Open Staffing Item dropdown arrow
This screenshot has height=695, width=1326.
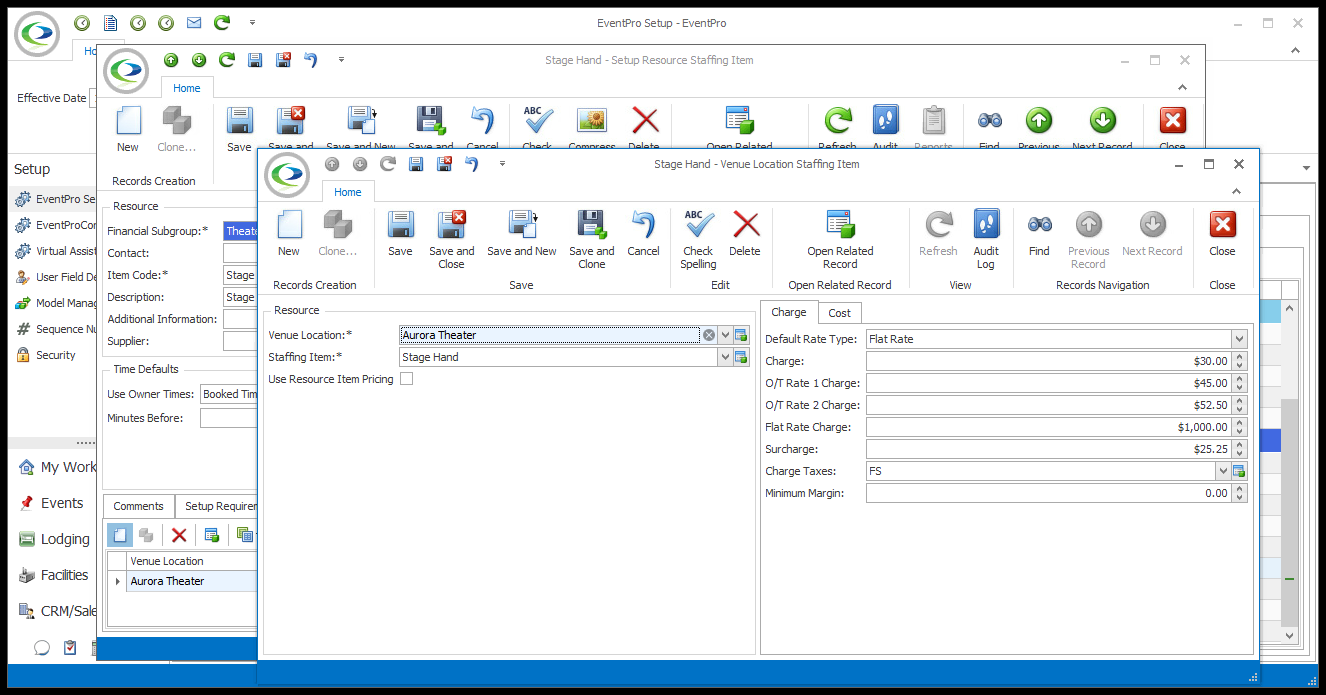coord(725,357)
